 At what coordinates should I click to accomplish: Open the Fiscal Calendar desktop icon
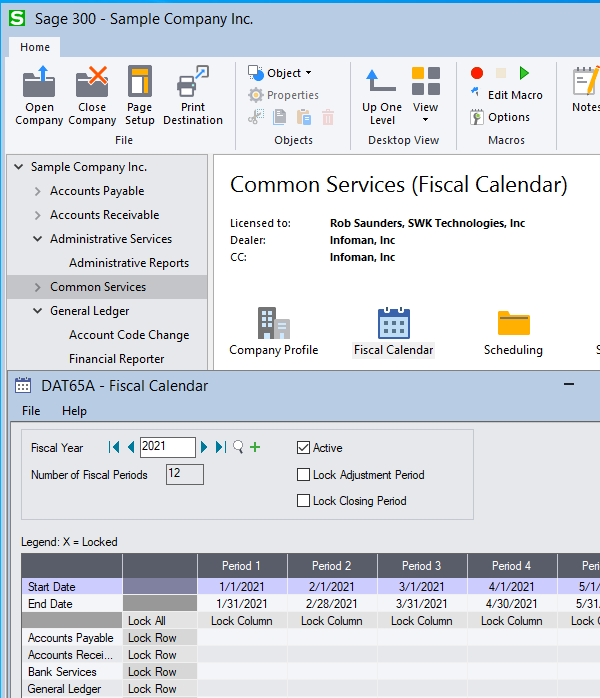click(393, 324)
